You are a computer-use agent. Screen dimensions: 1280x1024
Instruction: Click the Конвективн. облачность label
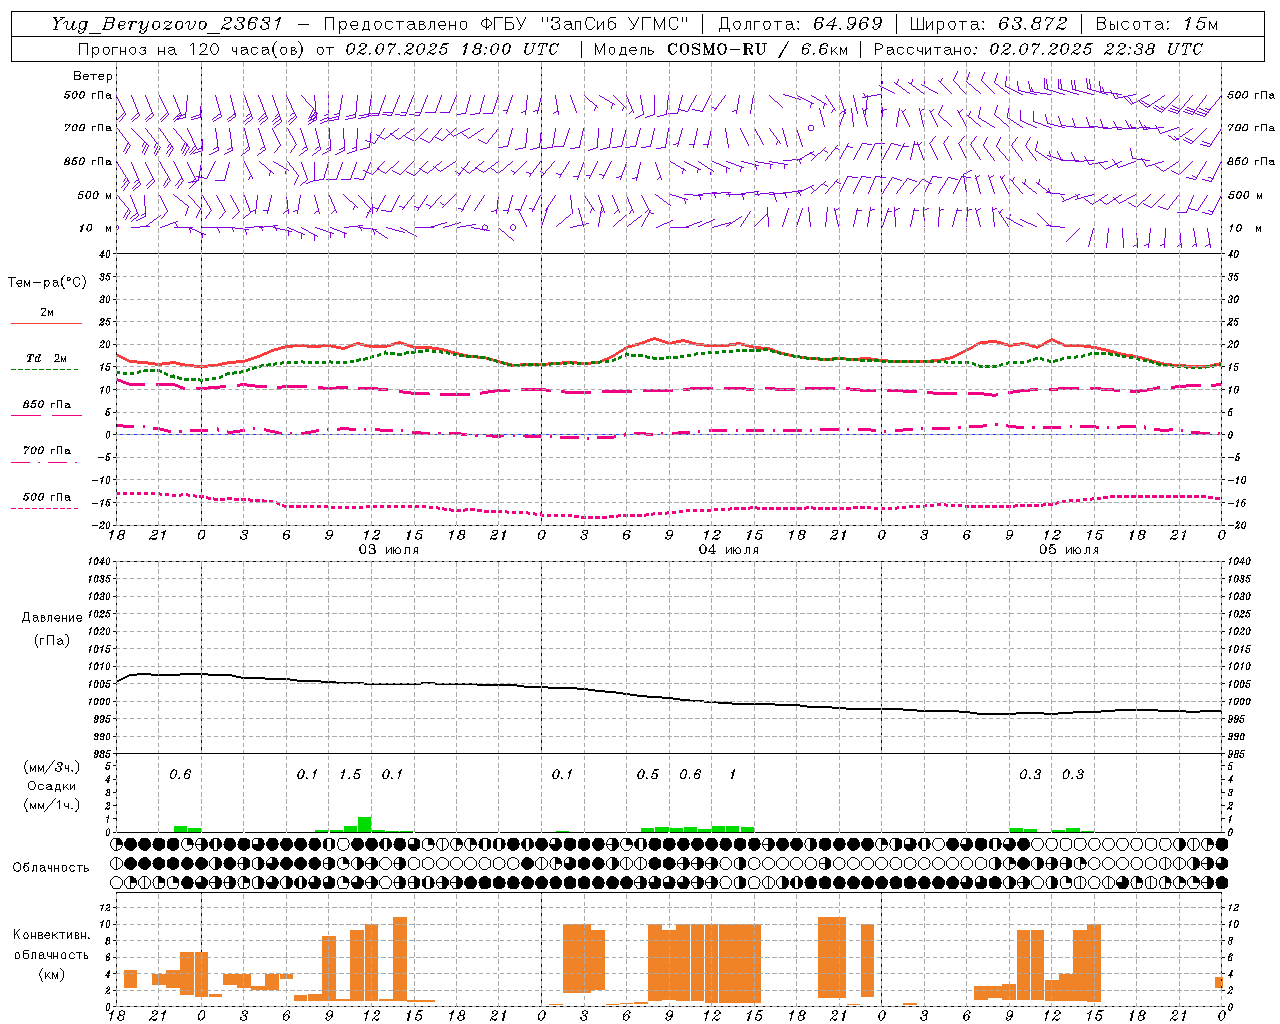coord(51,945)
